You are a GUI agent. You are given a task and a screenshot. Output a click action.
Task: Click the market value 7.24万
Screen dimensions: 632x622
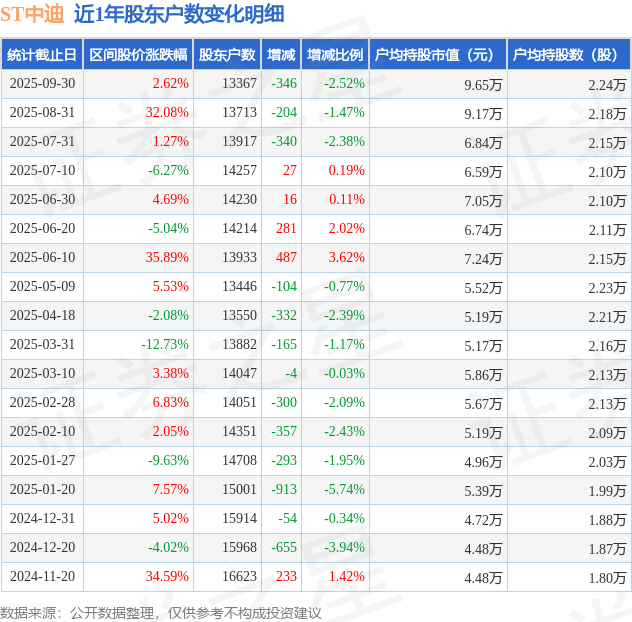point(483,259)
